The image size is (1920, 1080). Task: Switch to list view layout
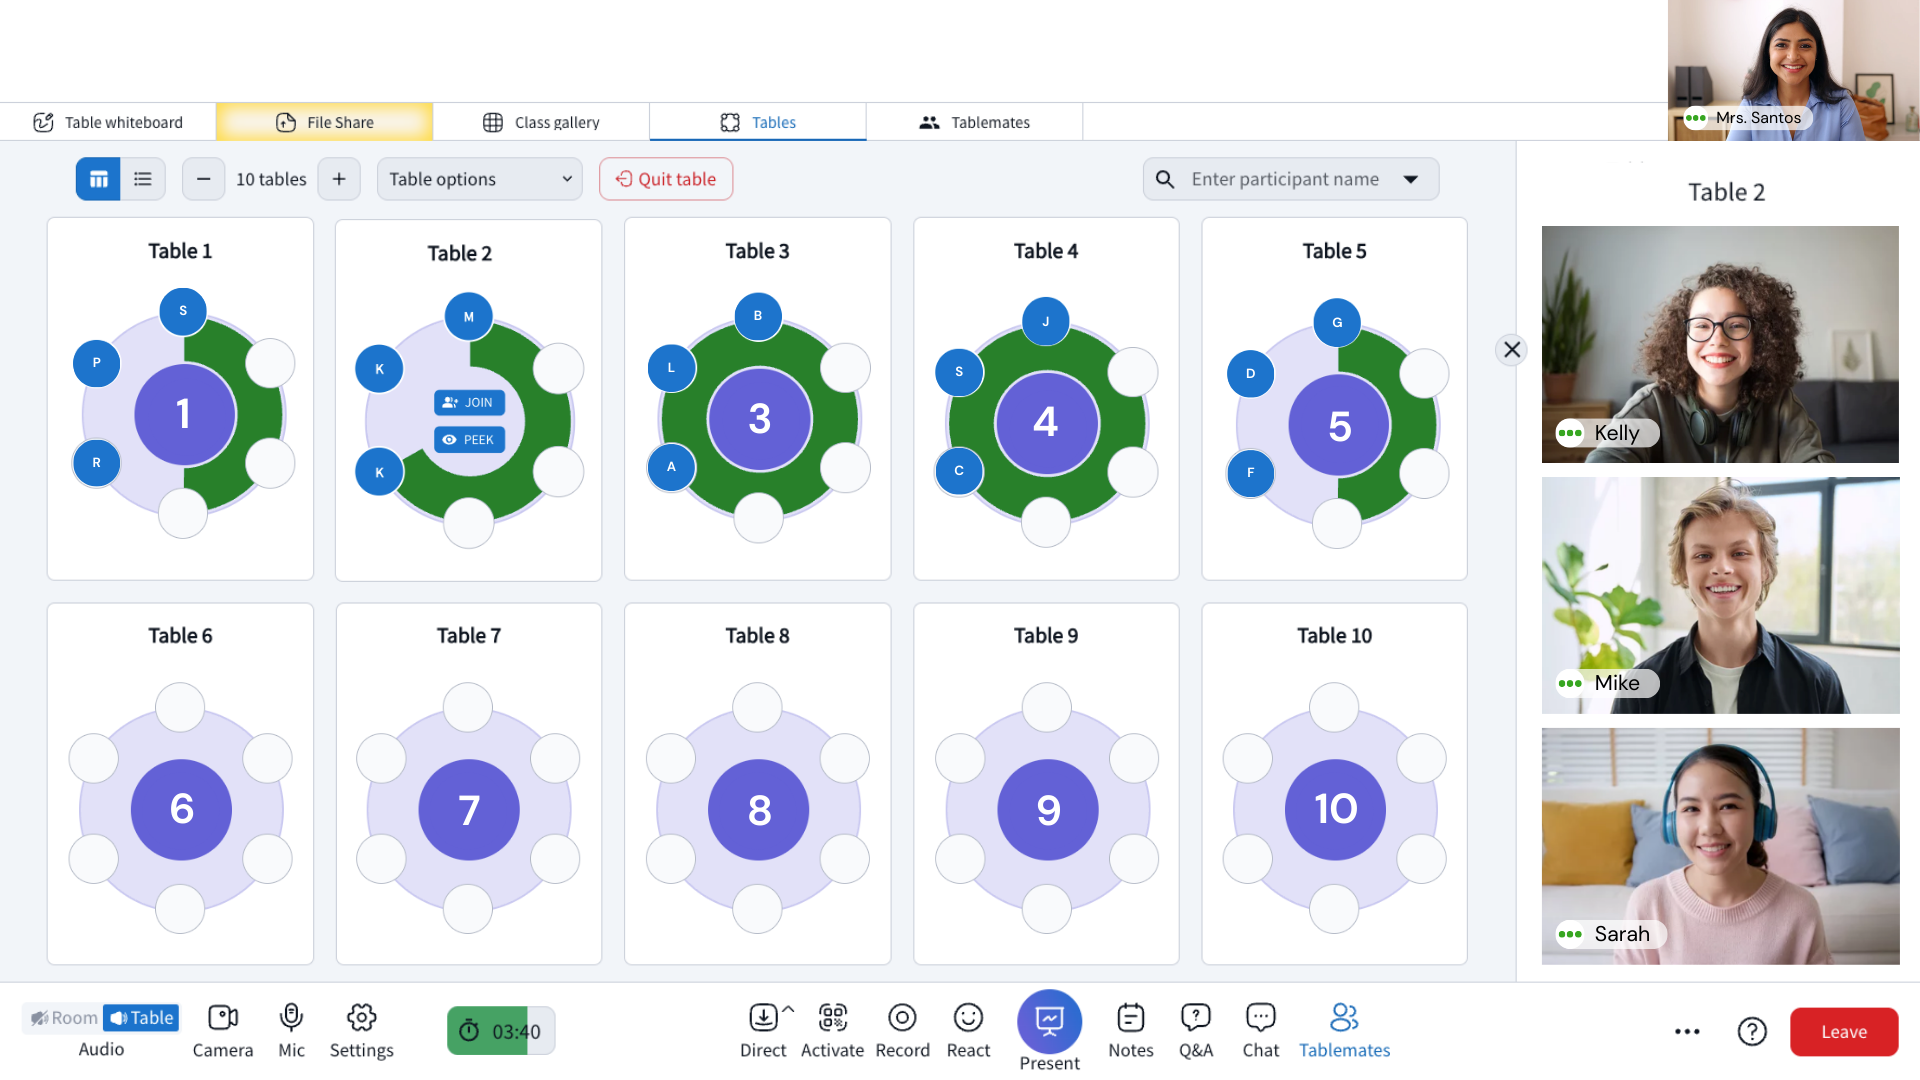tap(143, 179)
